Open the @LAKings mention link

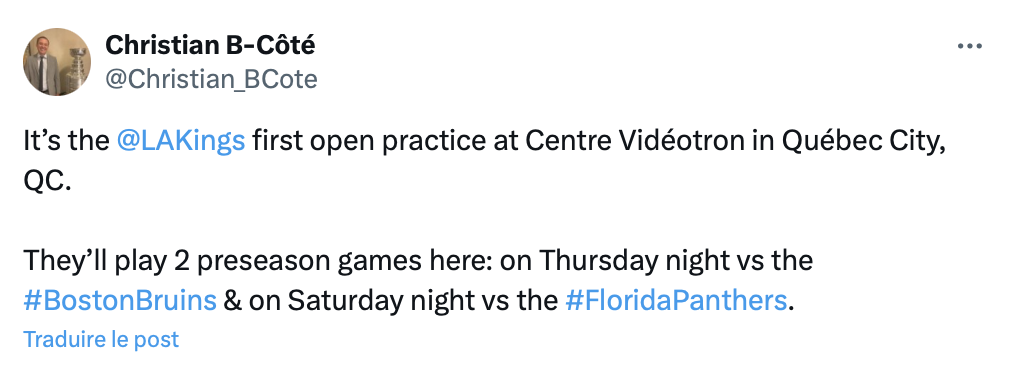(181, 140)
